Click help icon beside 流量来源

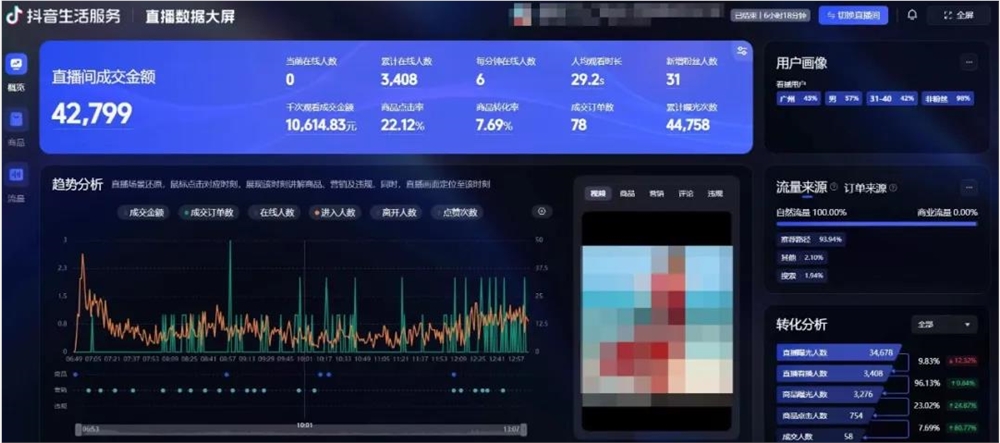(x=834, y=187)
